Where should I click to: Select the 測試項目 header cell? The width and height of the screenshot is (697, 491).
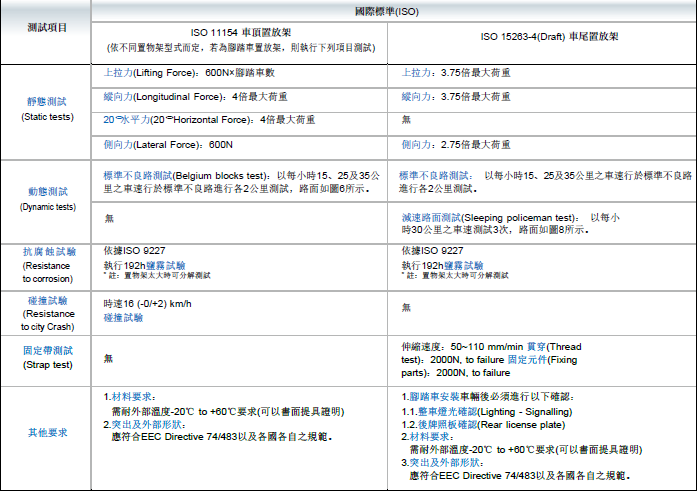46,28
